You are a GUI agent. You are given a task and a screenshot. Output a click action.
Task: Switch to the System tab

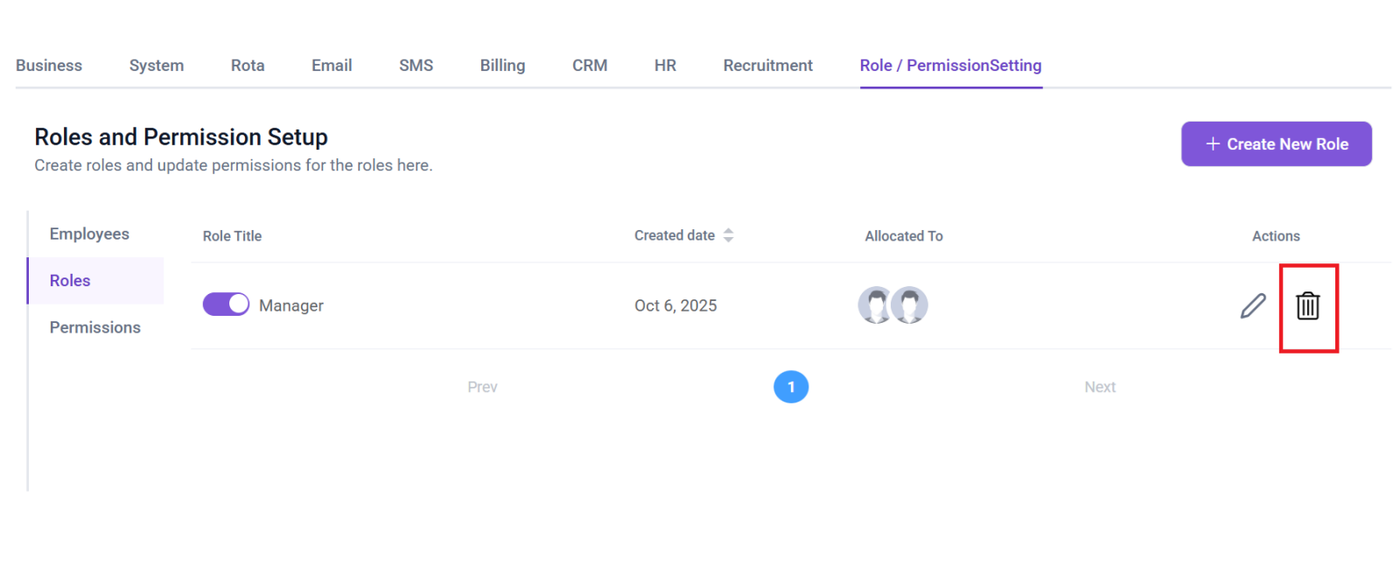pos(156,66)
